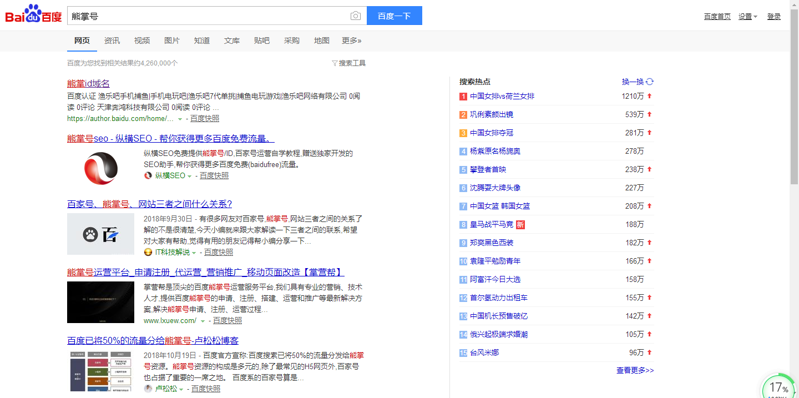Open 百度首页 link in the header
This screenshot has height=398, width=799.
pyautogui.click(x=717, y=16)
